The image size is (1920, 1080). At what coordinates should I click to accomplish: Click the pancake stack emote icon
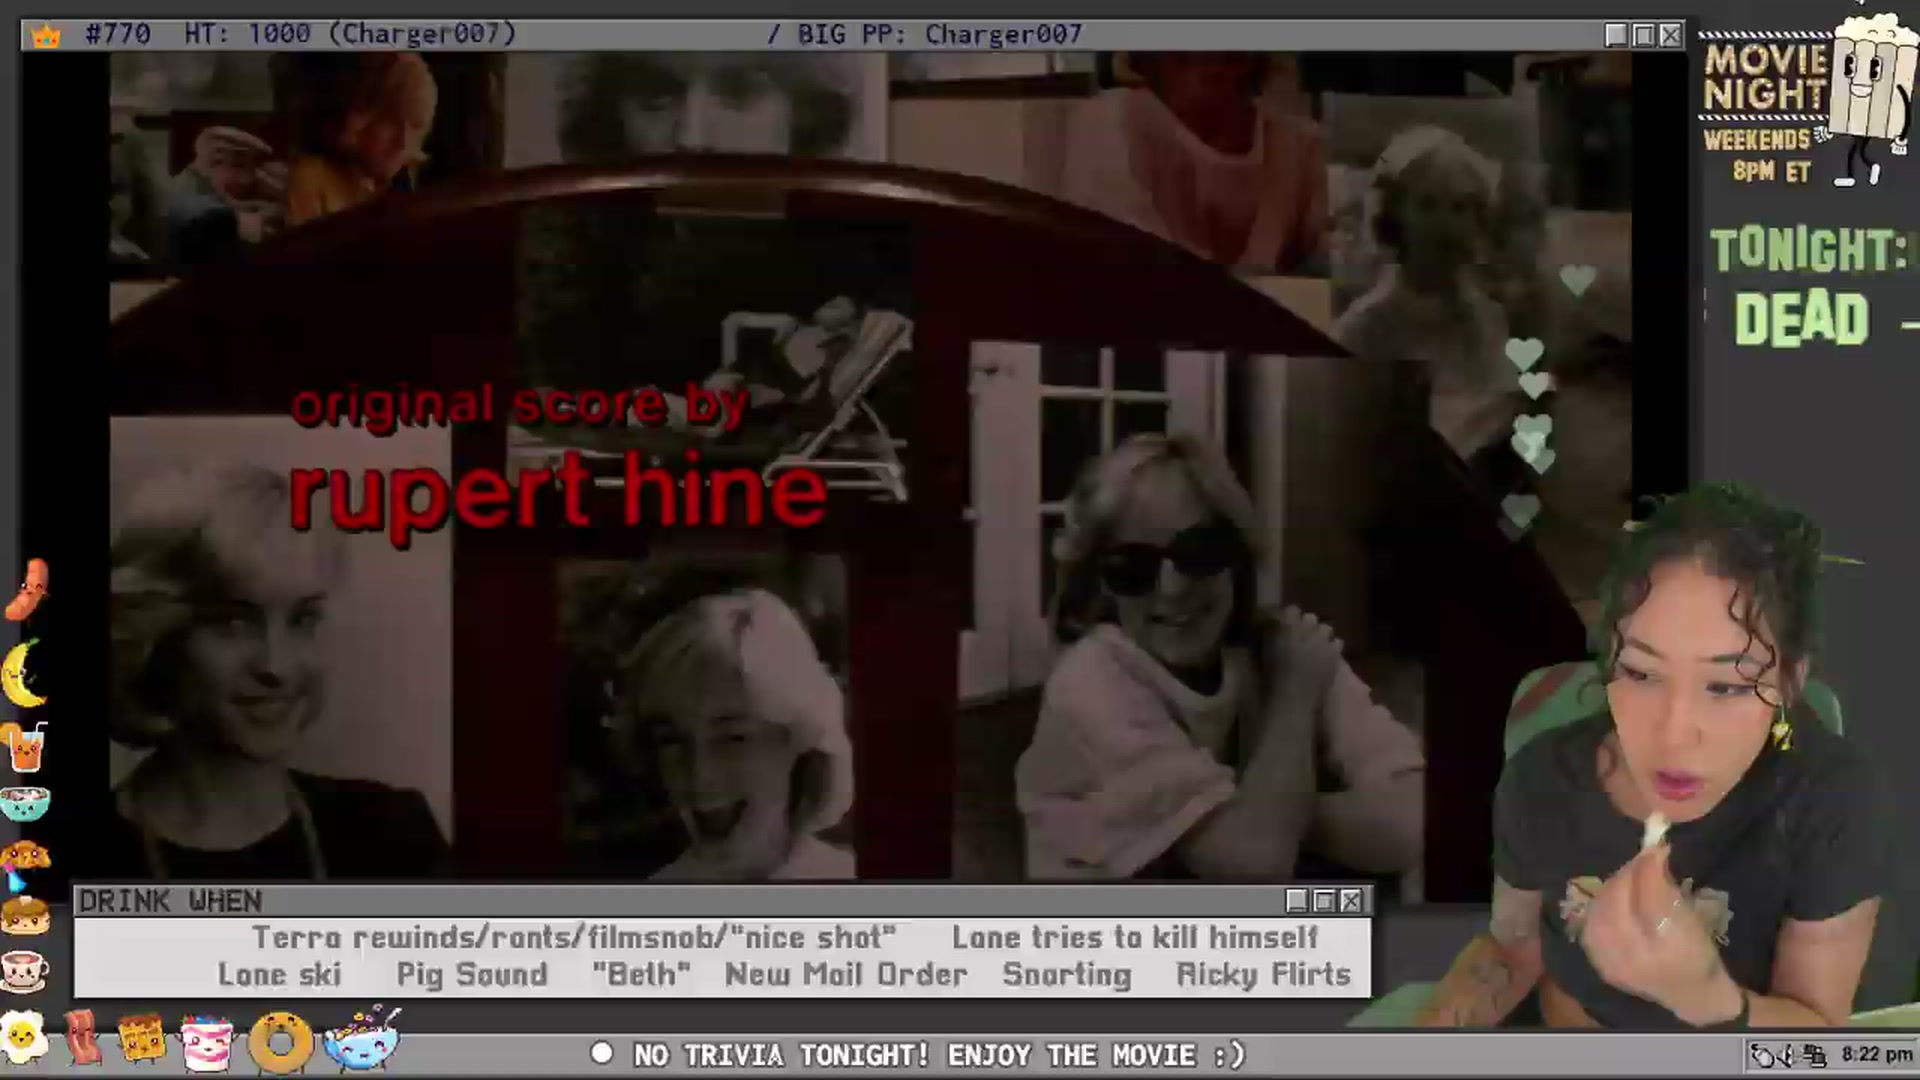(x=25, y=914)
